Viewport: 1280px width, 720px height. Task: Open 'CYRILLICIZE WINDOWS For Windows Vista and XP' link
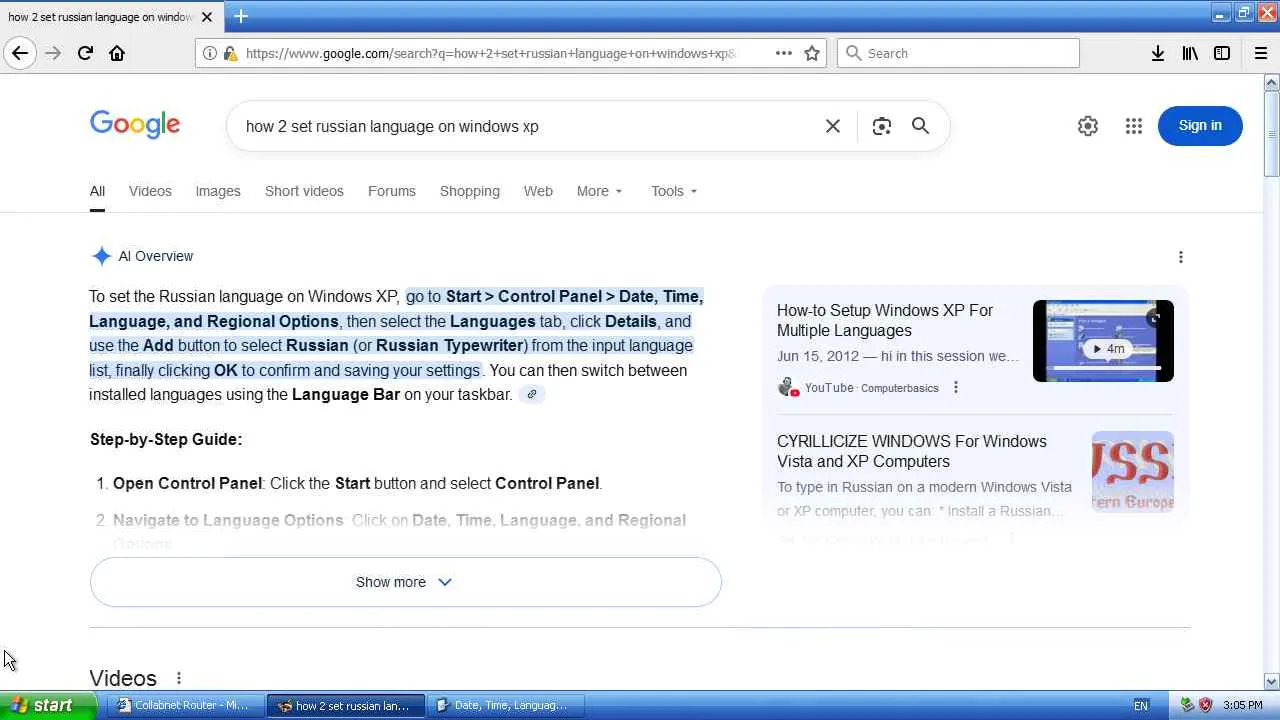[x=912, y=451]
